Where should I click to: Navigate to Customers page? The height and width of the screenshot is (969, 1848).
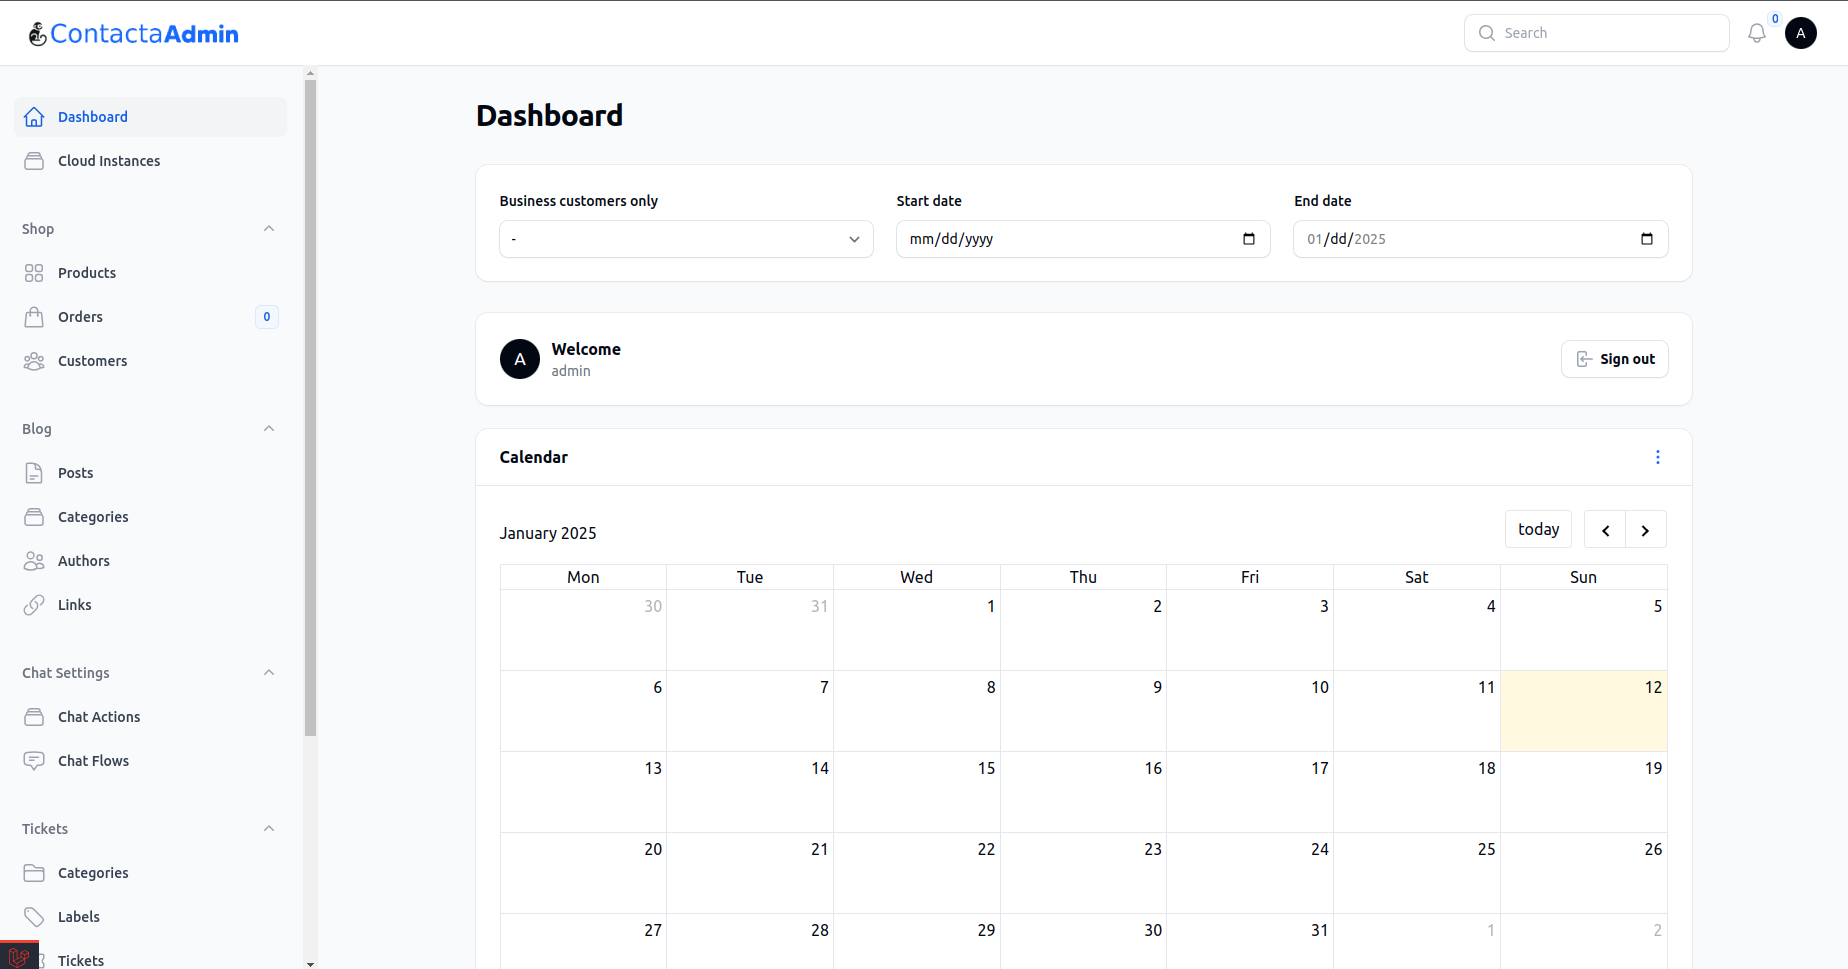click(x=92, y=361)
